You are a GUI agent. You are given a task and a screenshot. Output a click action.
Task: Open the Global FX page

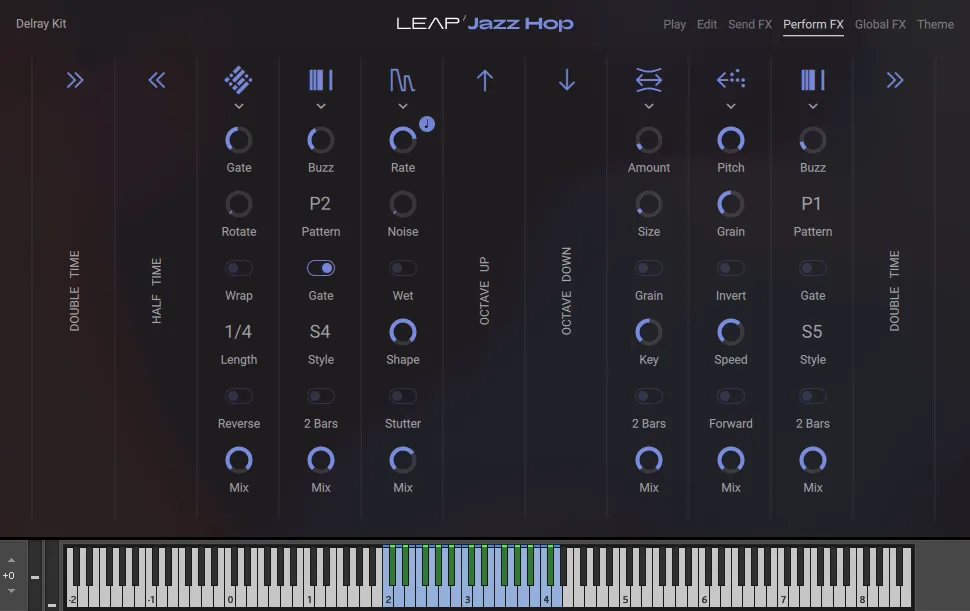pyautogui.click(x=880, y=24)
